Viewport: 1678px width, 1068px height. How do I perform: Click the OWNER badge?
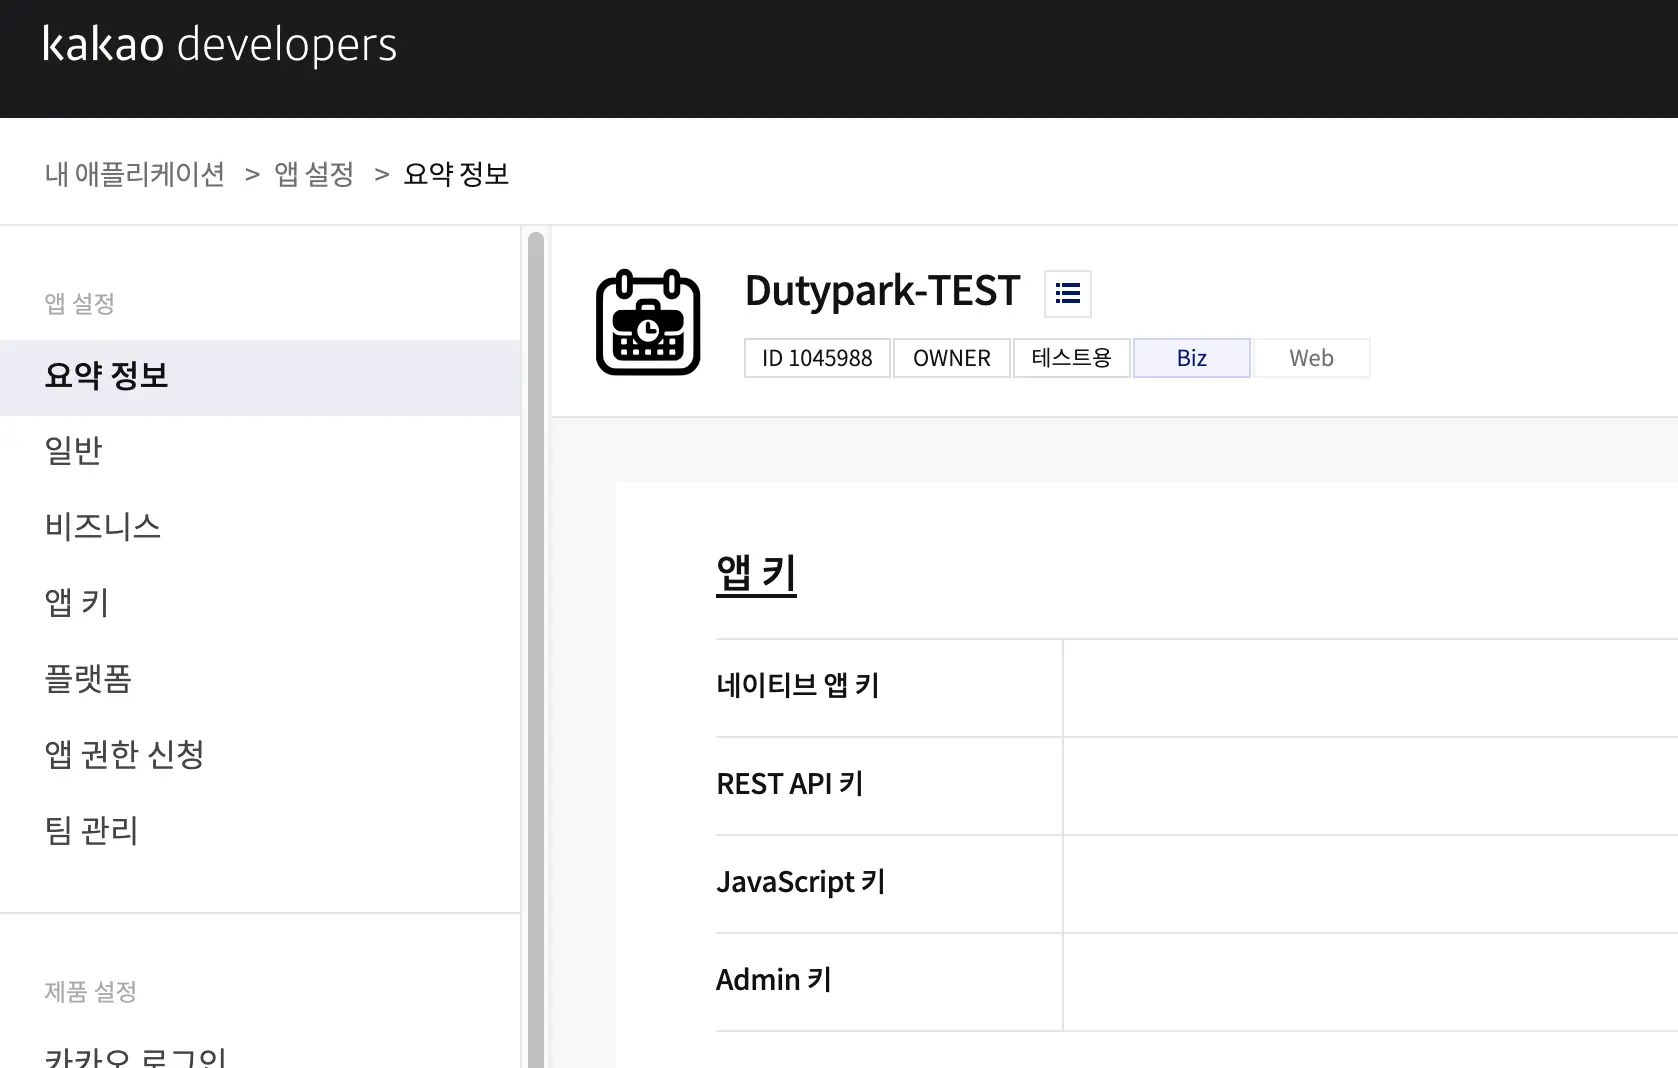pyautogui.click(x=951, y=358)
